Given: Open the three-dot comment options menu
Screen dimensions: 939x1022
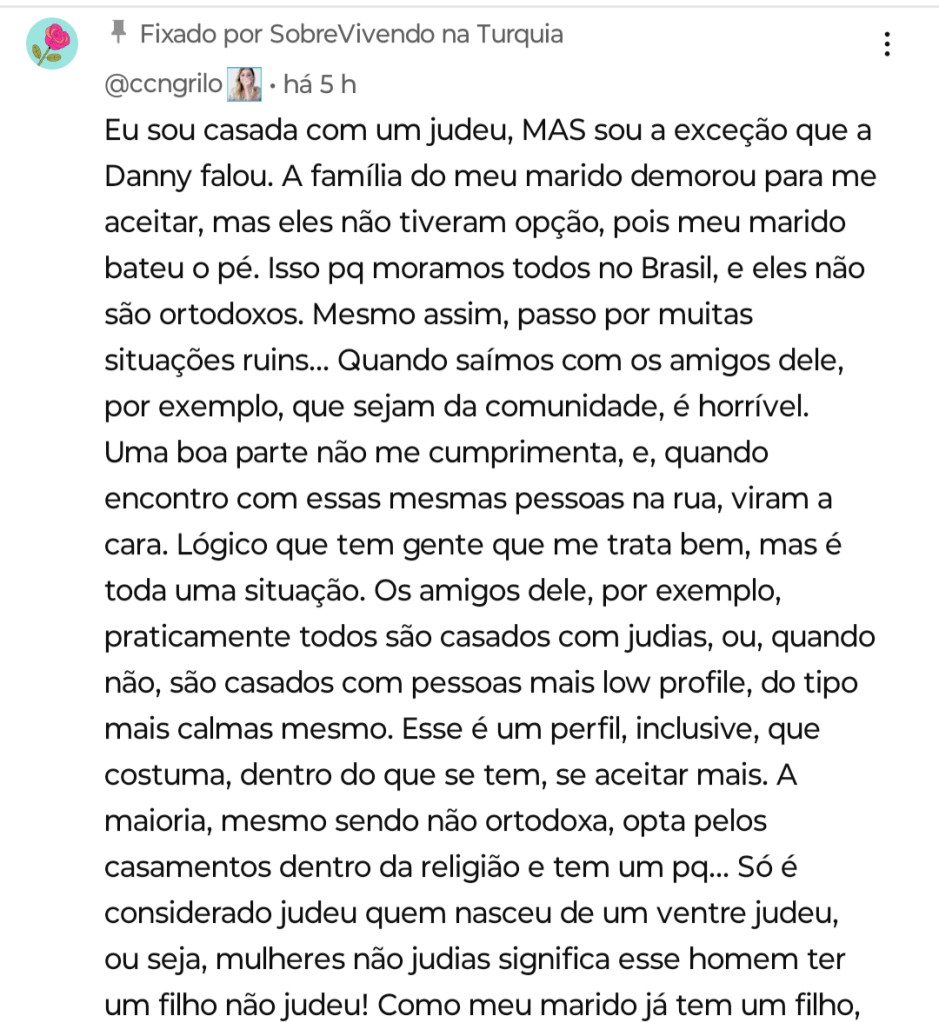Looking at the screenshot, I should pyautogui.click(x=886, y=45).
